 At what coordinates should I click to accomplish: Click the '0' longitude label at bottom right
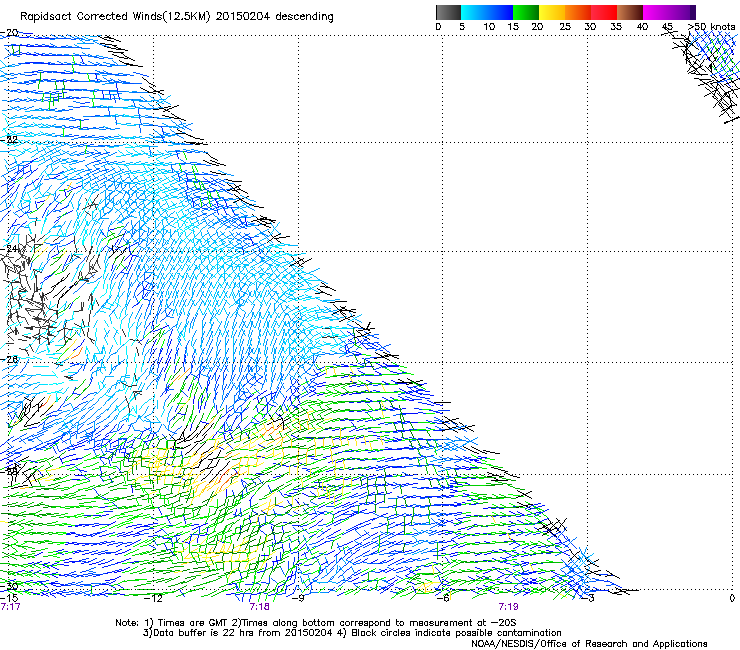point(732,598)
